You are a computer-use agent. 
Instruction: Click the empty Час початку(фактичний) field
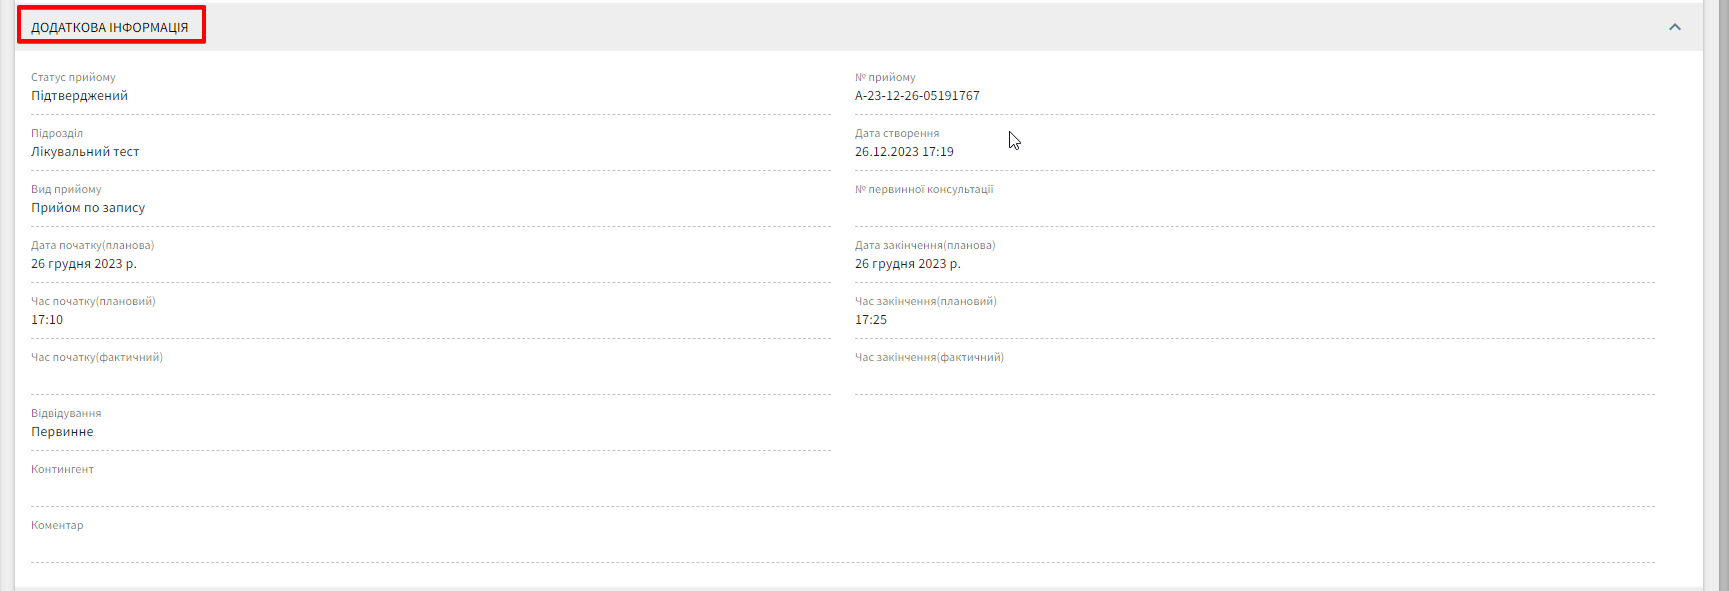430,377
